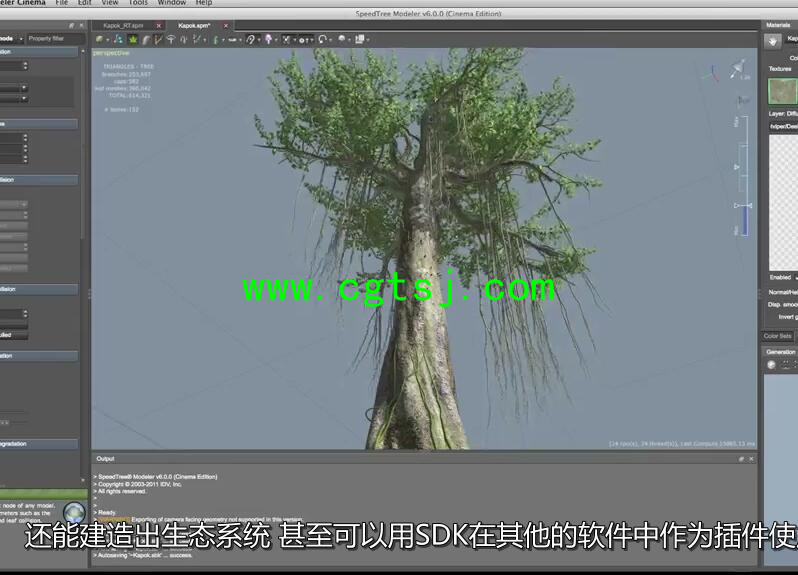Click the circular rotate arrow toolbar icon
This screenshot has height=575, width=798.
tap(322, 39)
